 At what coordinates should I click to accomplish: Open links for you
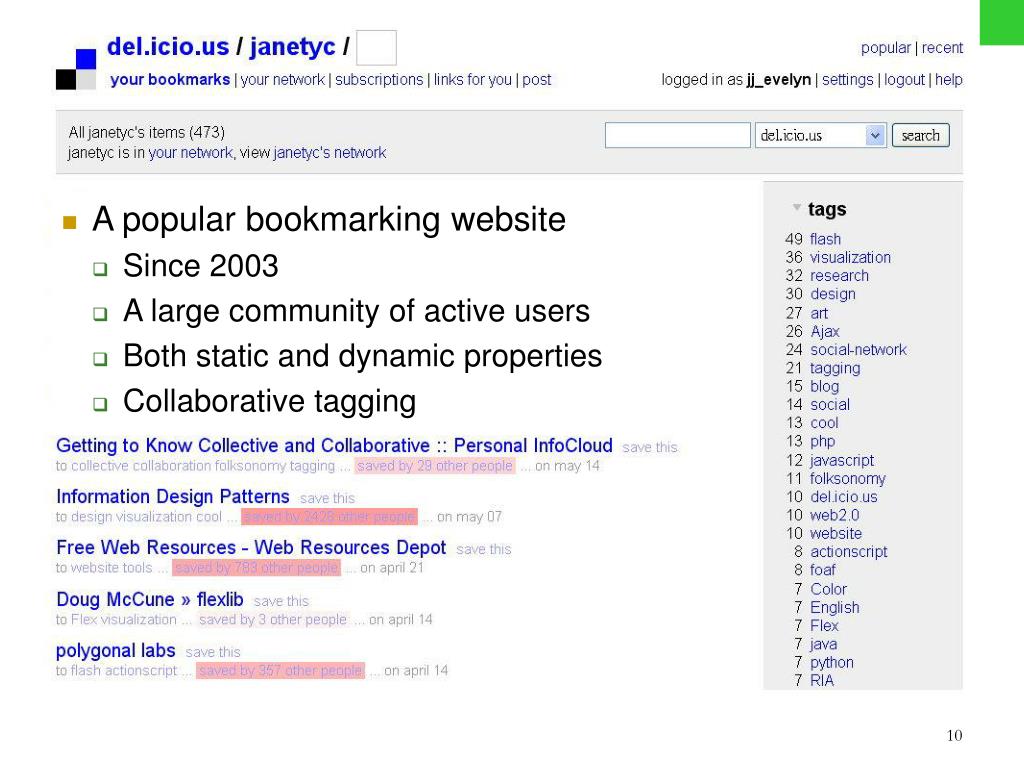(x=473, y=80)
